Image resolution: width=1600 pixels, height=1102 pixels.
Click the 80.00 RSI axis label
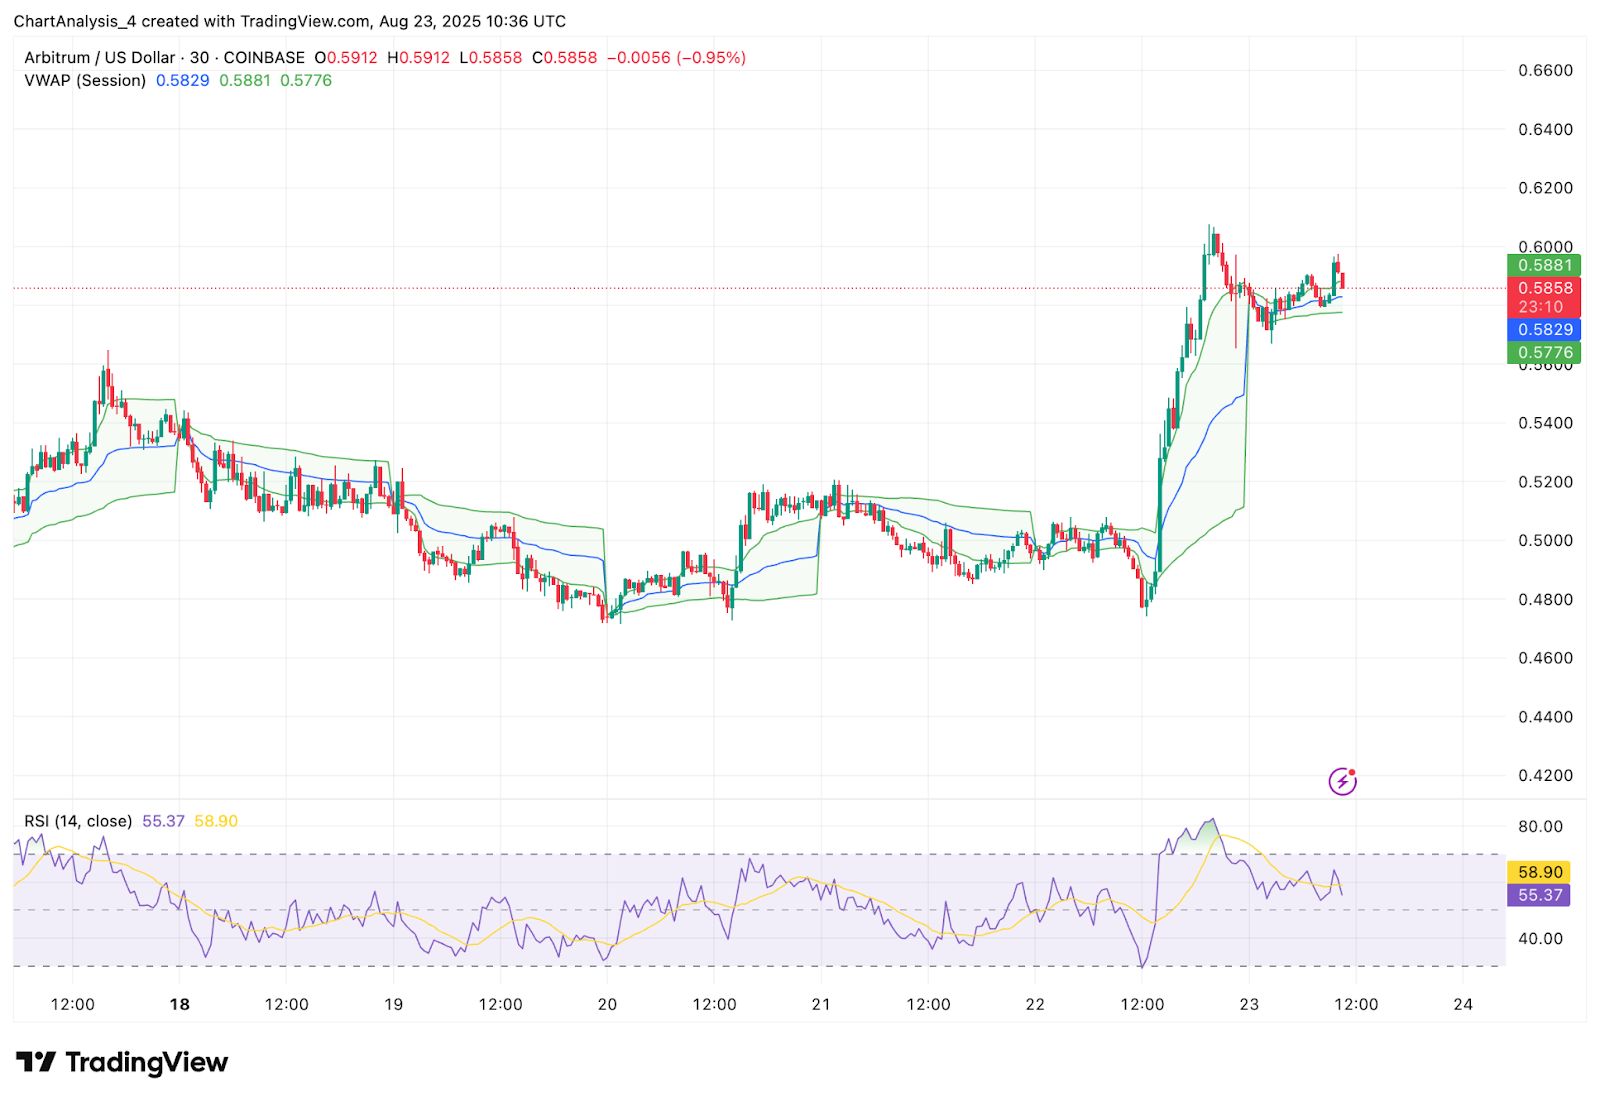pyautogui.click(x=1540, y=826)
